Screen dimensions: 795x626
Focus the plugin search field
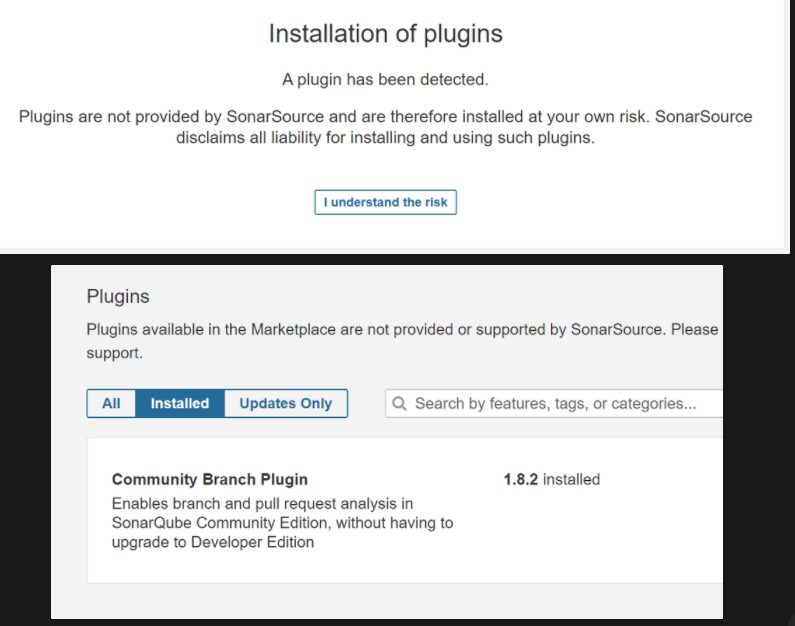pos(554,403)
